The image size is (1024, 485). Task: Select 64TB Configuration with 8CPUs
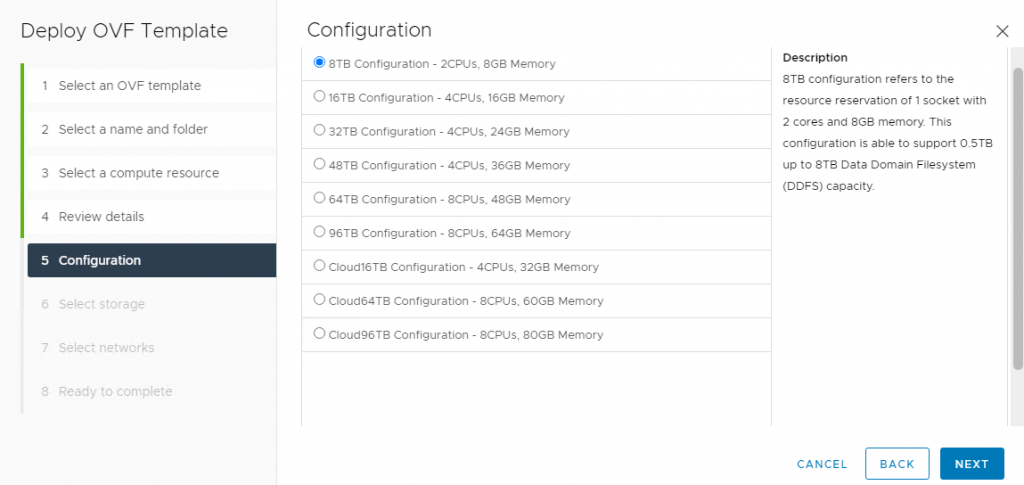coord(319,198)
